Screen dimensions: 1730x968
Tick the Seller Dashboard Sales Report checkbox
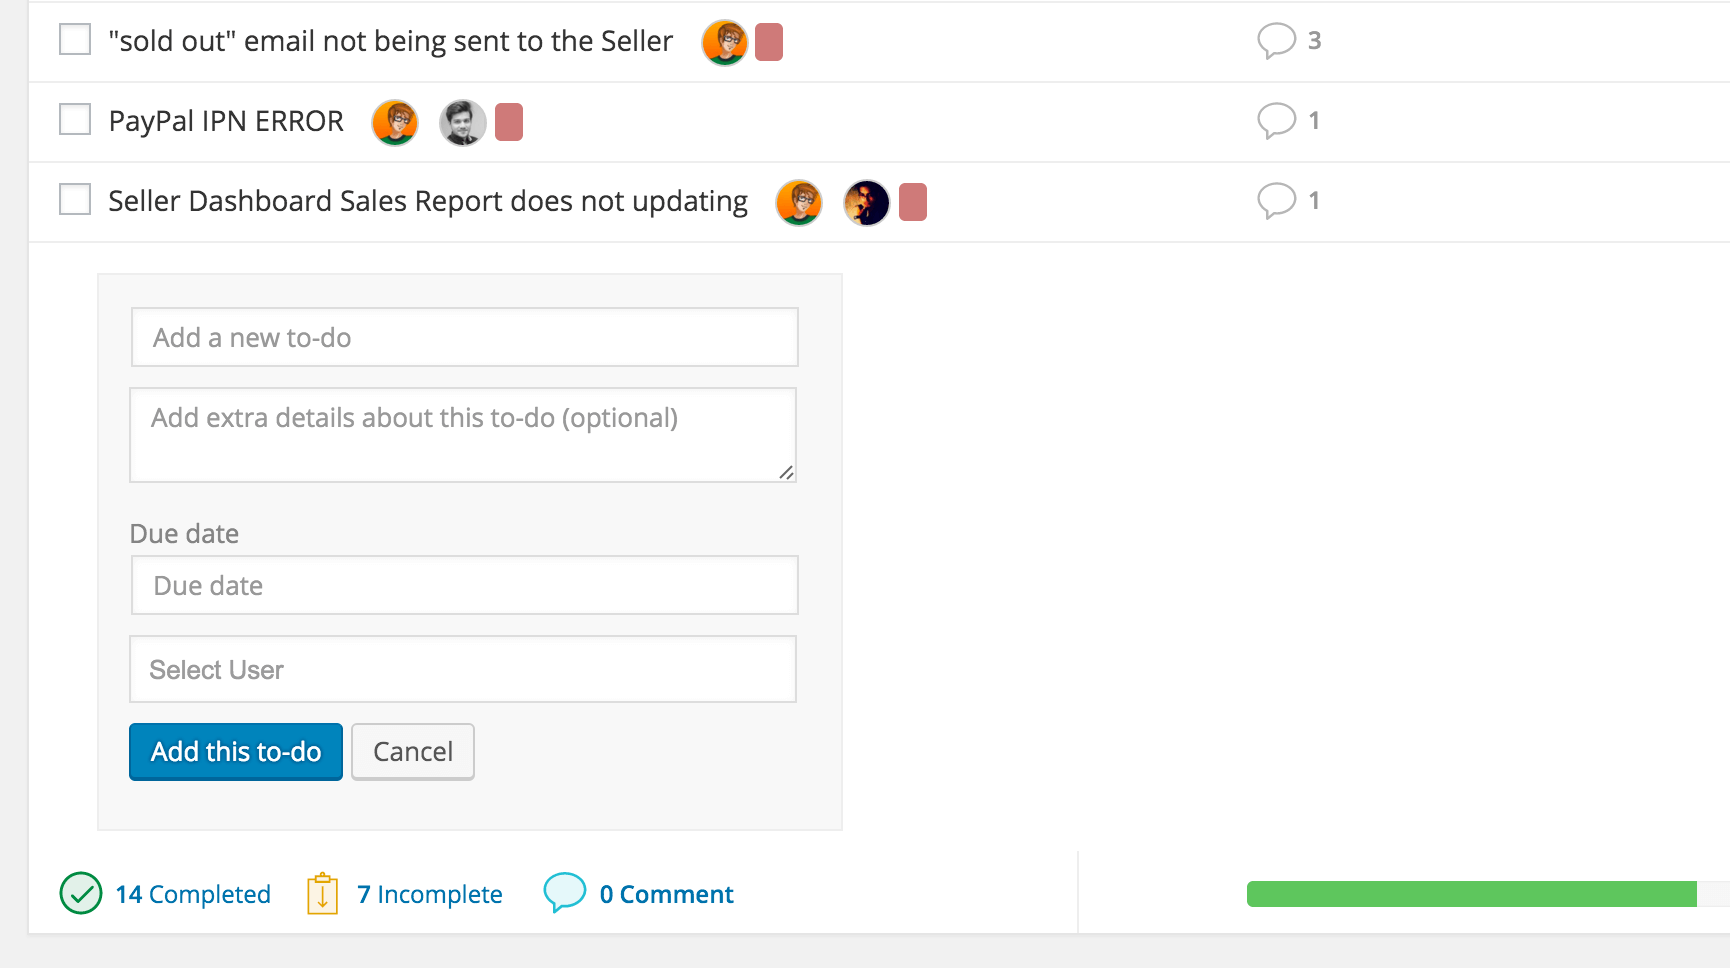click(x=75, y=200)
